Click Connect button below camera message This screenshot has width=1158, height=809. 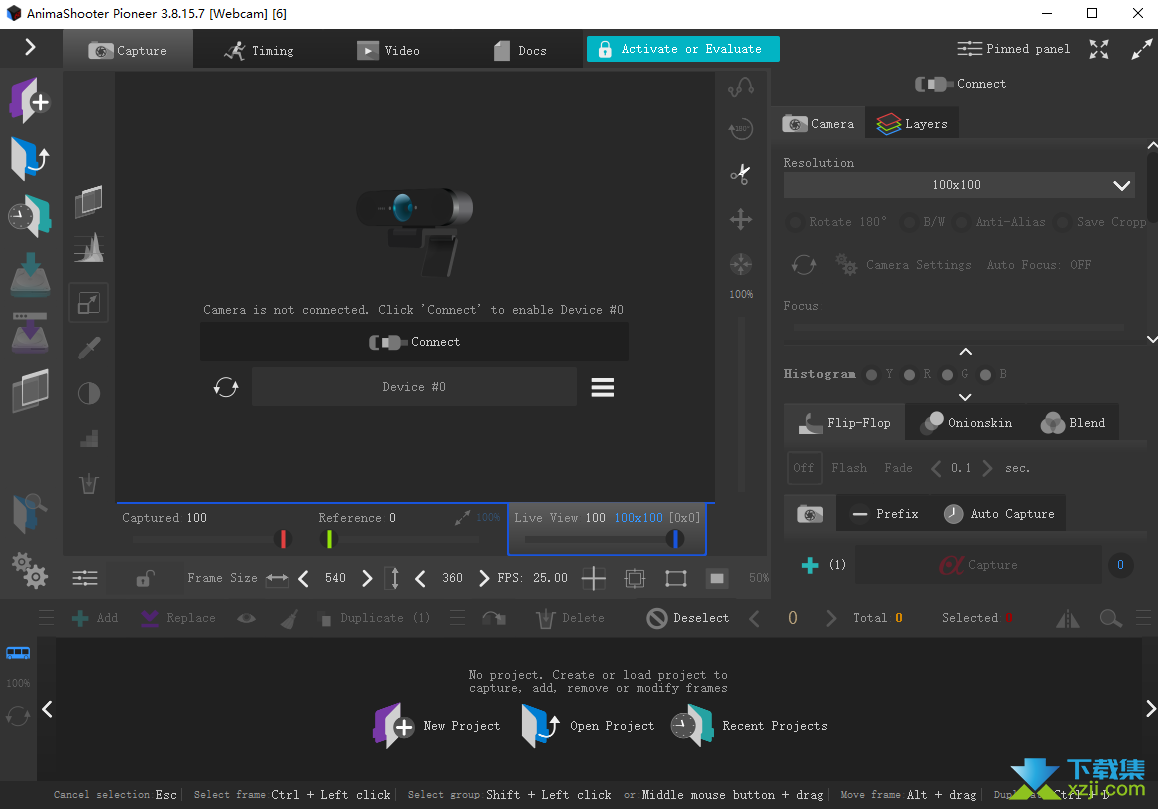coord(414,342)
